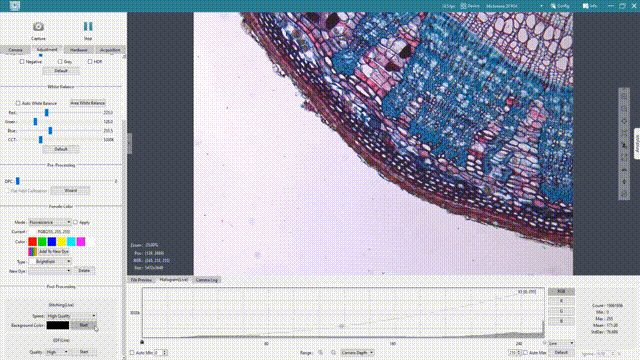The image size is (640, 360).
Task: Open the New Dye dropdown
Action: (50, 271)
